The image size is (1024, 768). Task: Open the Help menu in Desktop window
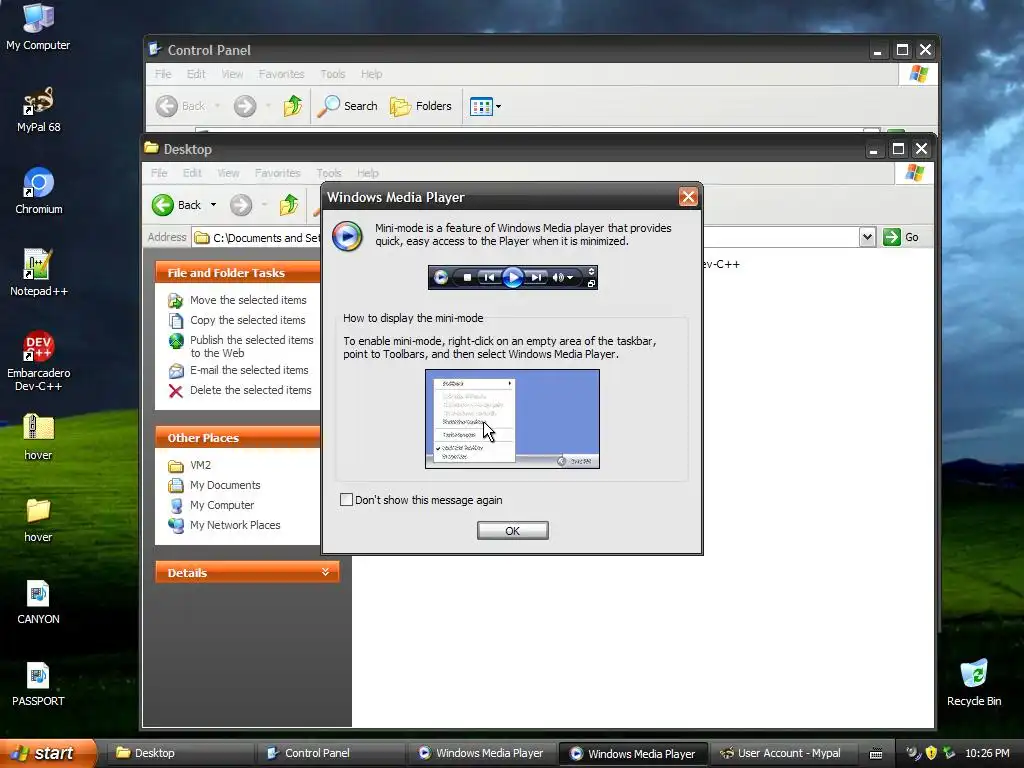(368, 173)
